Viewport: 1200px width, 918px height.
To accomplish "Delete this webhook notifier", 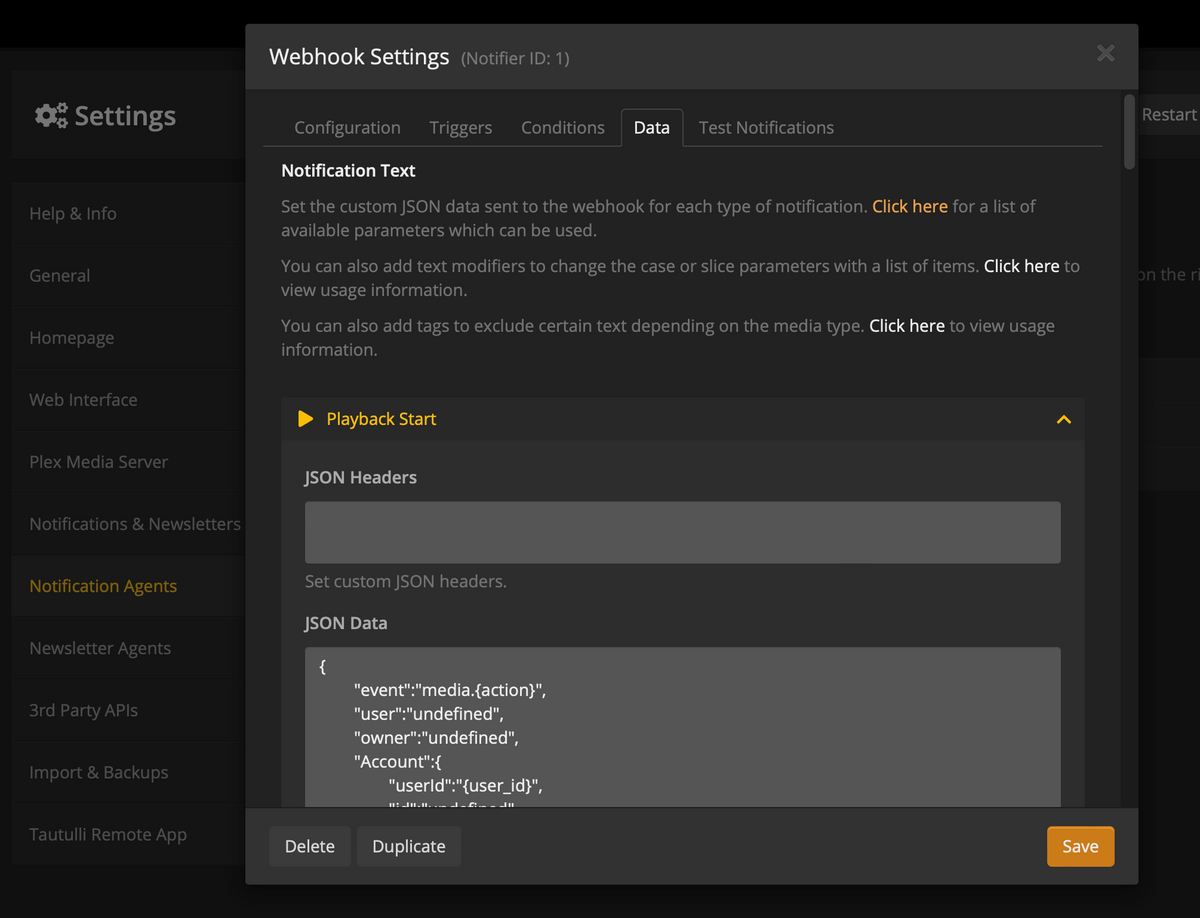I will click(x=309, y=846).
